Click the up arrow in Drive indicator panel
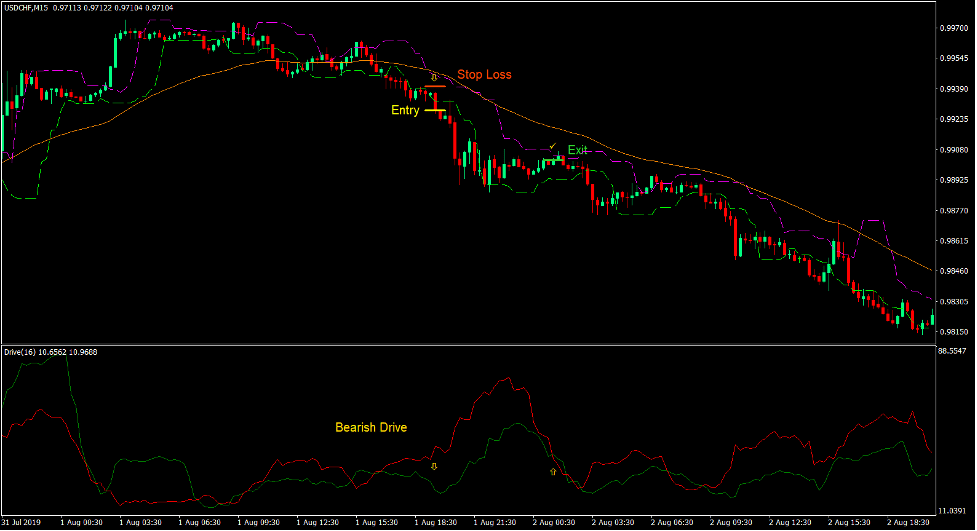The width and height of the screenshot is (977, 531). [553, 469]
